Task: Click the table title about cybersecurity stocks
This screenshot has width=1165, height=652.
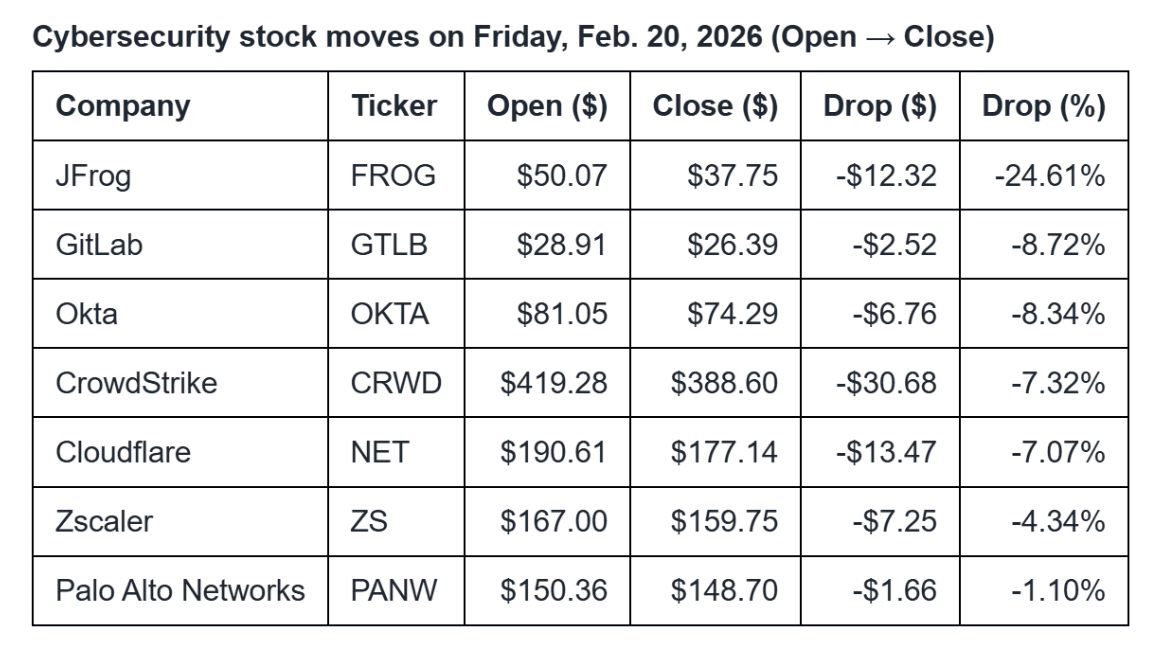Action: 513,38
